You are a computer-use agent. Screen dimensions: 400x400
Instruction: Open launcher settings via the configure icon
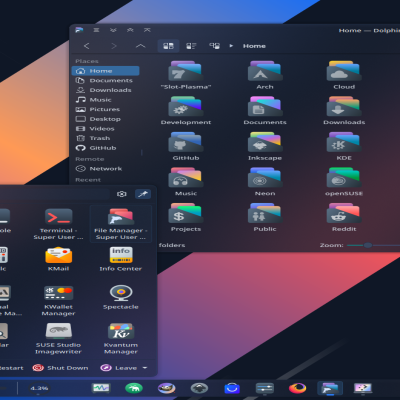click(x=122, y=194)
